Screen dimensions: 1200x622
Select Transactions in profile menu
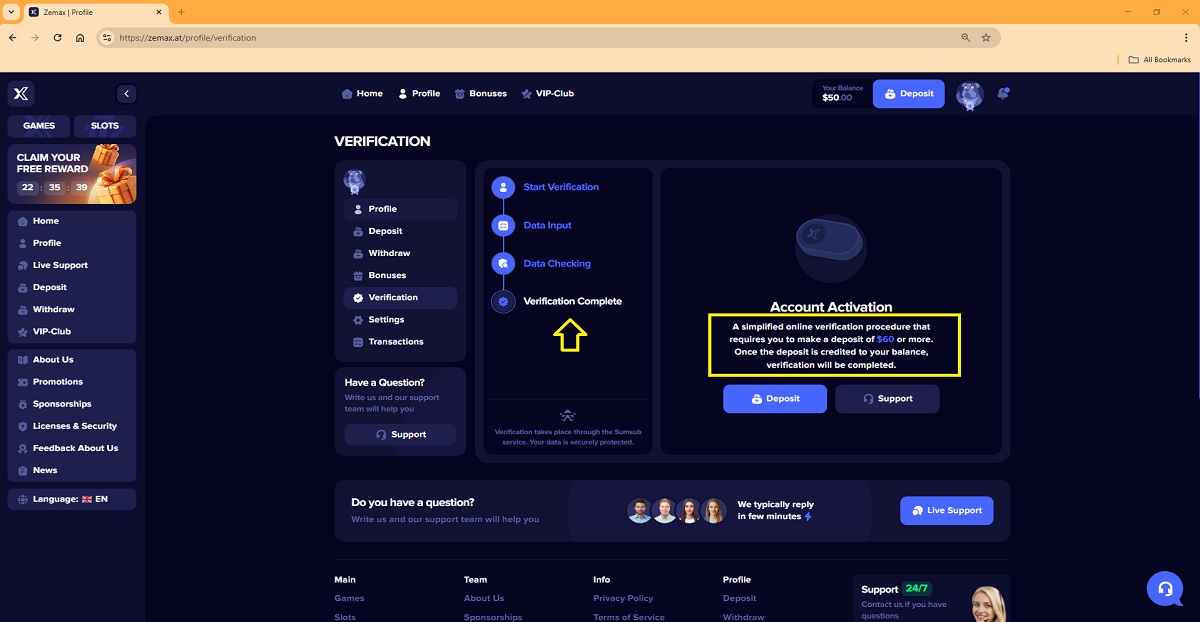pyautogui.click(x=395, y=342)
